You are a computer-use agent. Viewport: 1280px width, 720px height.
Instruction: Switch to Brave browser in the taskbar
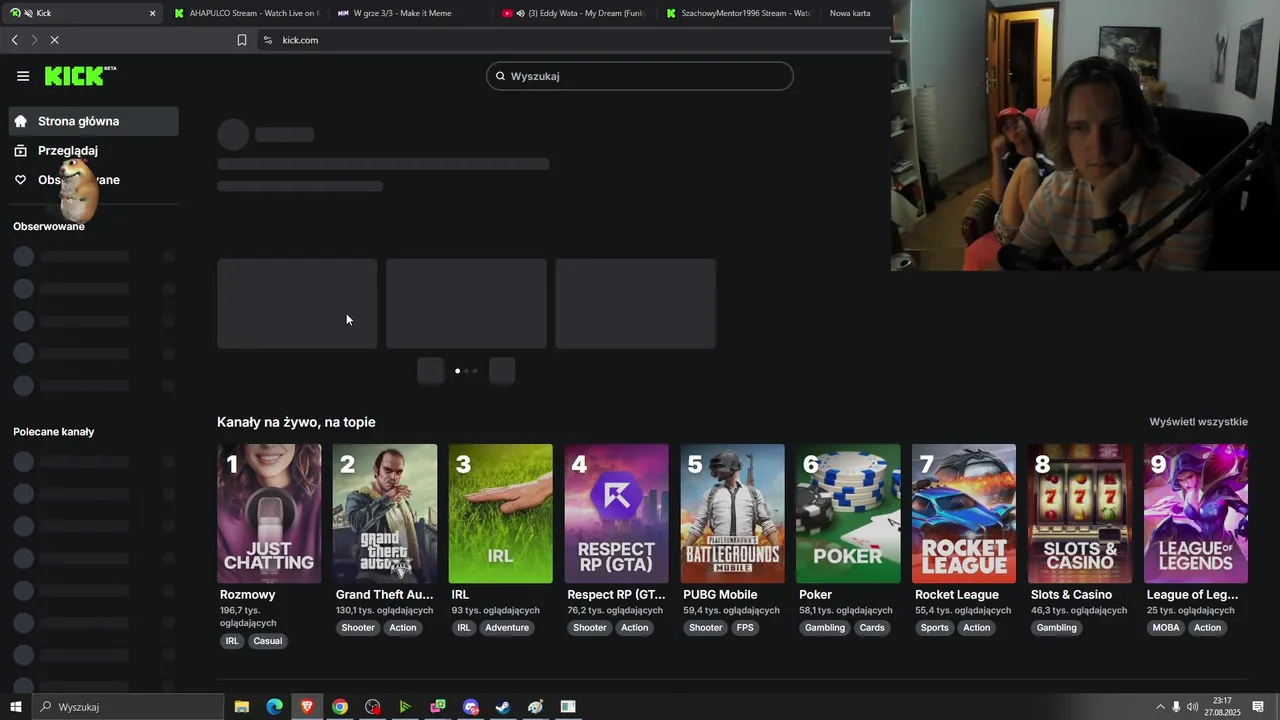(307, 707)
